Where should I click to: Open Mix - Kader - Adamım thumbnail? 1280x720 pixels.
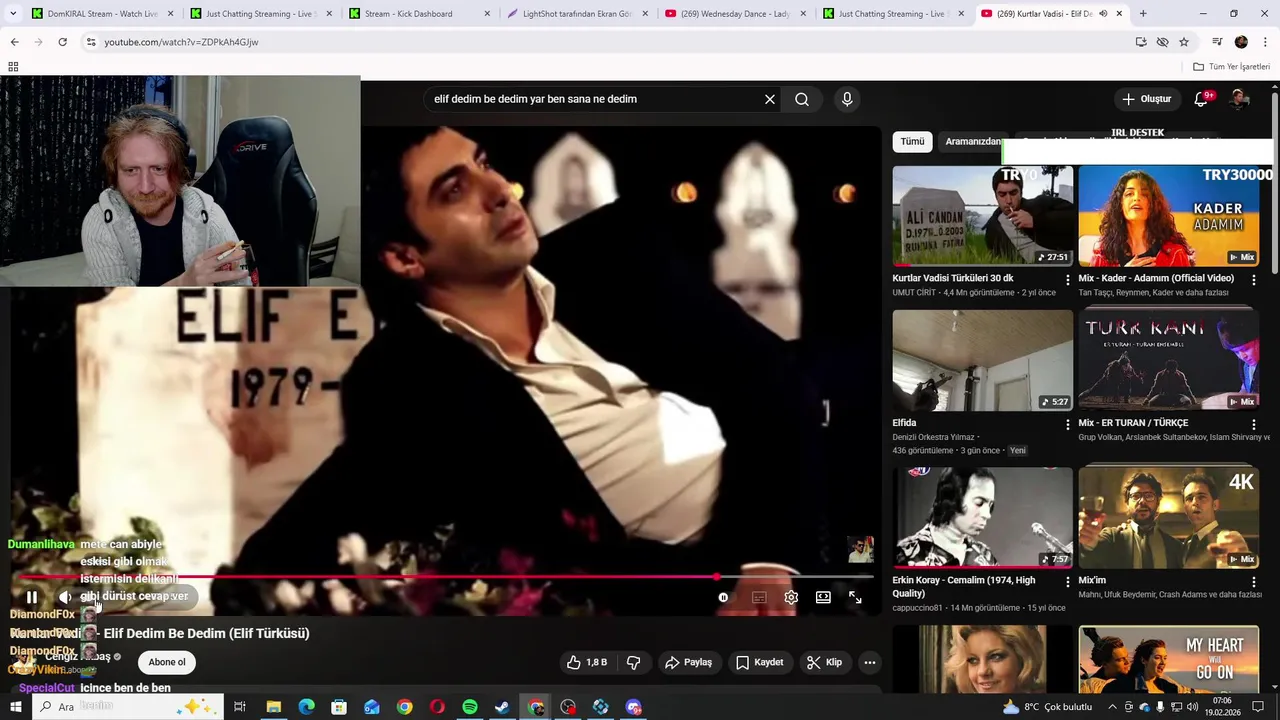1168,215
